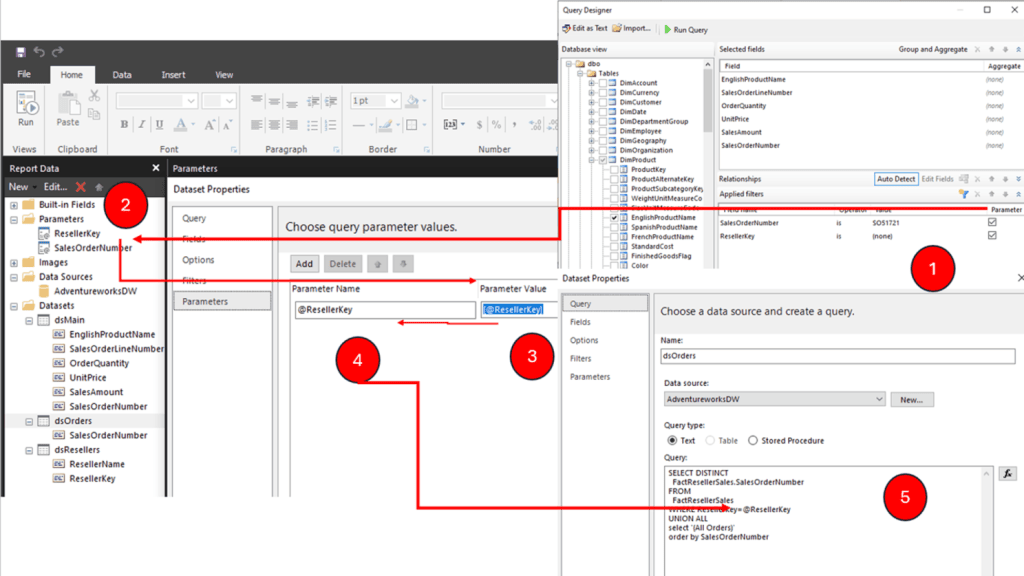Run Query in the Query Designer
Viewport: 1024px width, 576px height.
pyautogui.click(x=688, y=29)
